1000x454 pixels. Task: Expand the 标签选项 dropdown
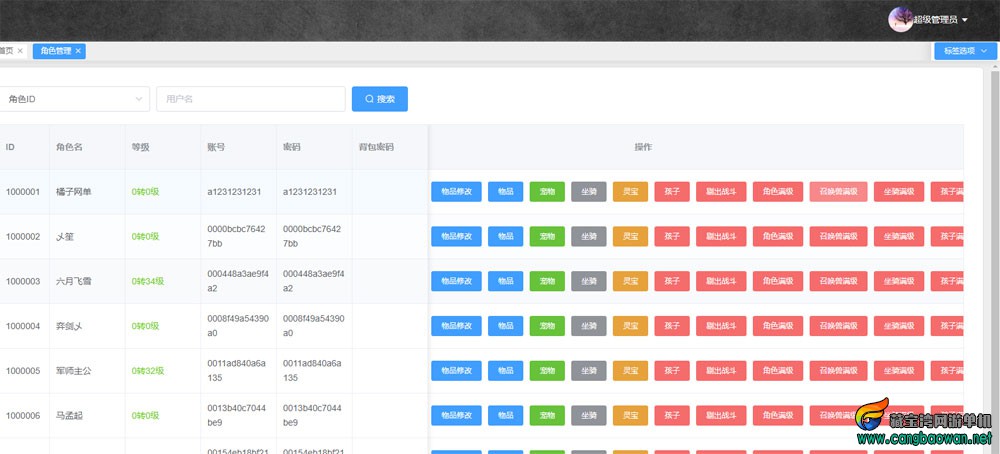tap(964, 51)
